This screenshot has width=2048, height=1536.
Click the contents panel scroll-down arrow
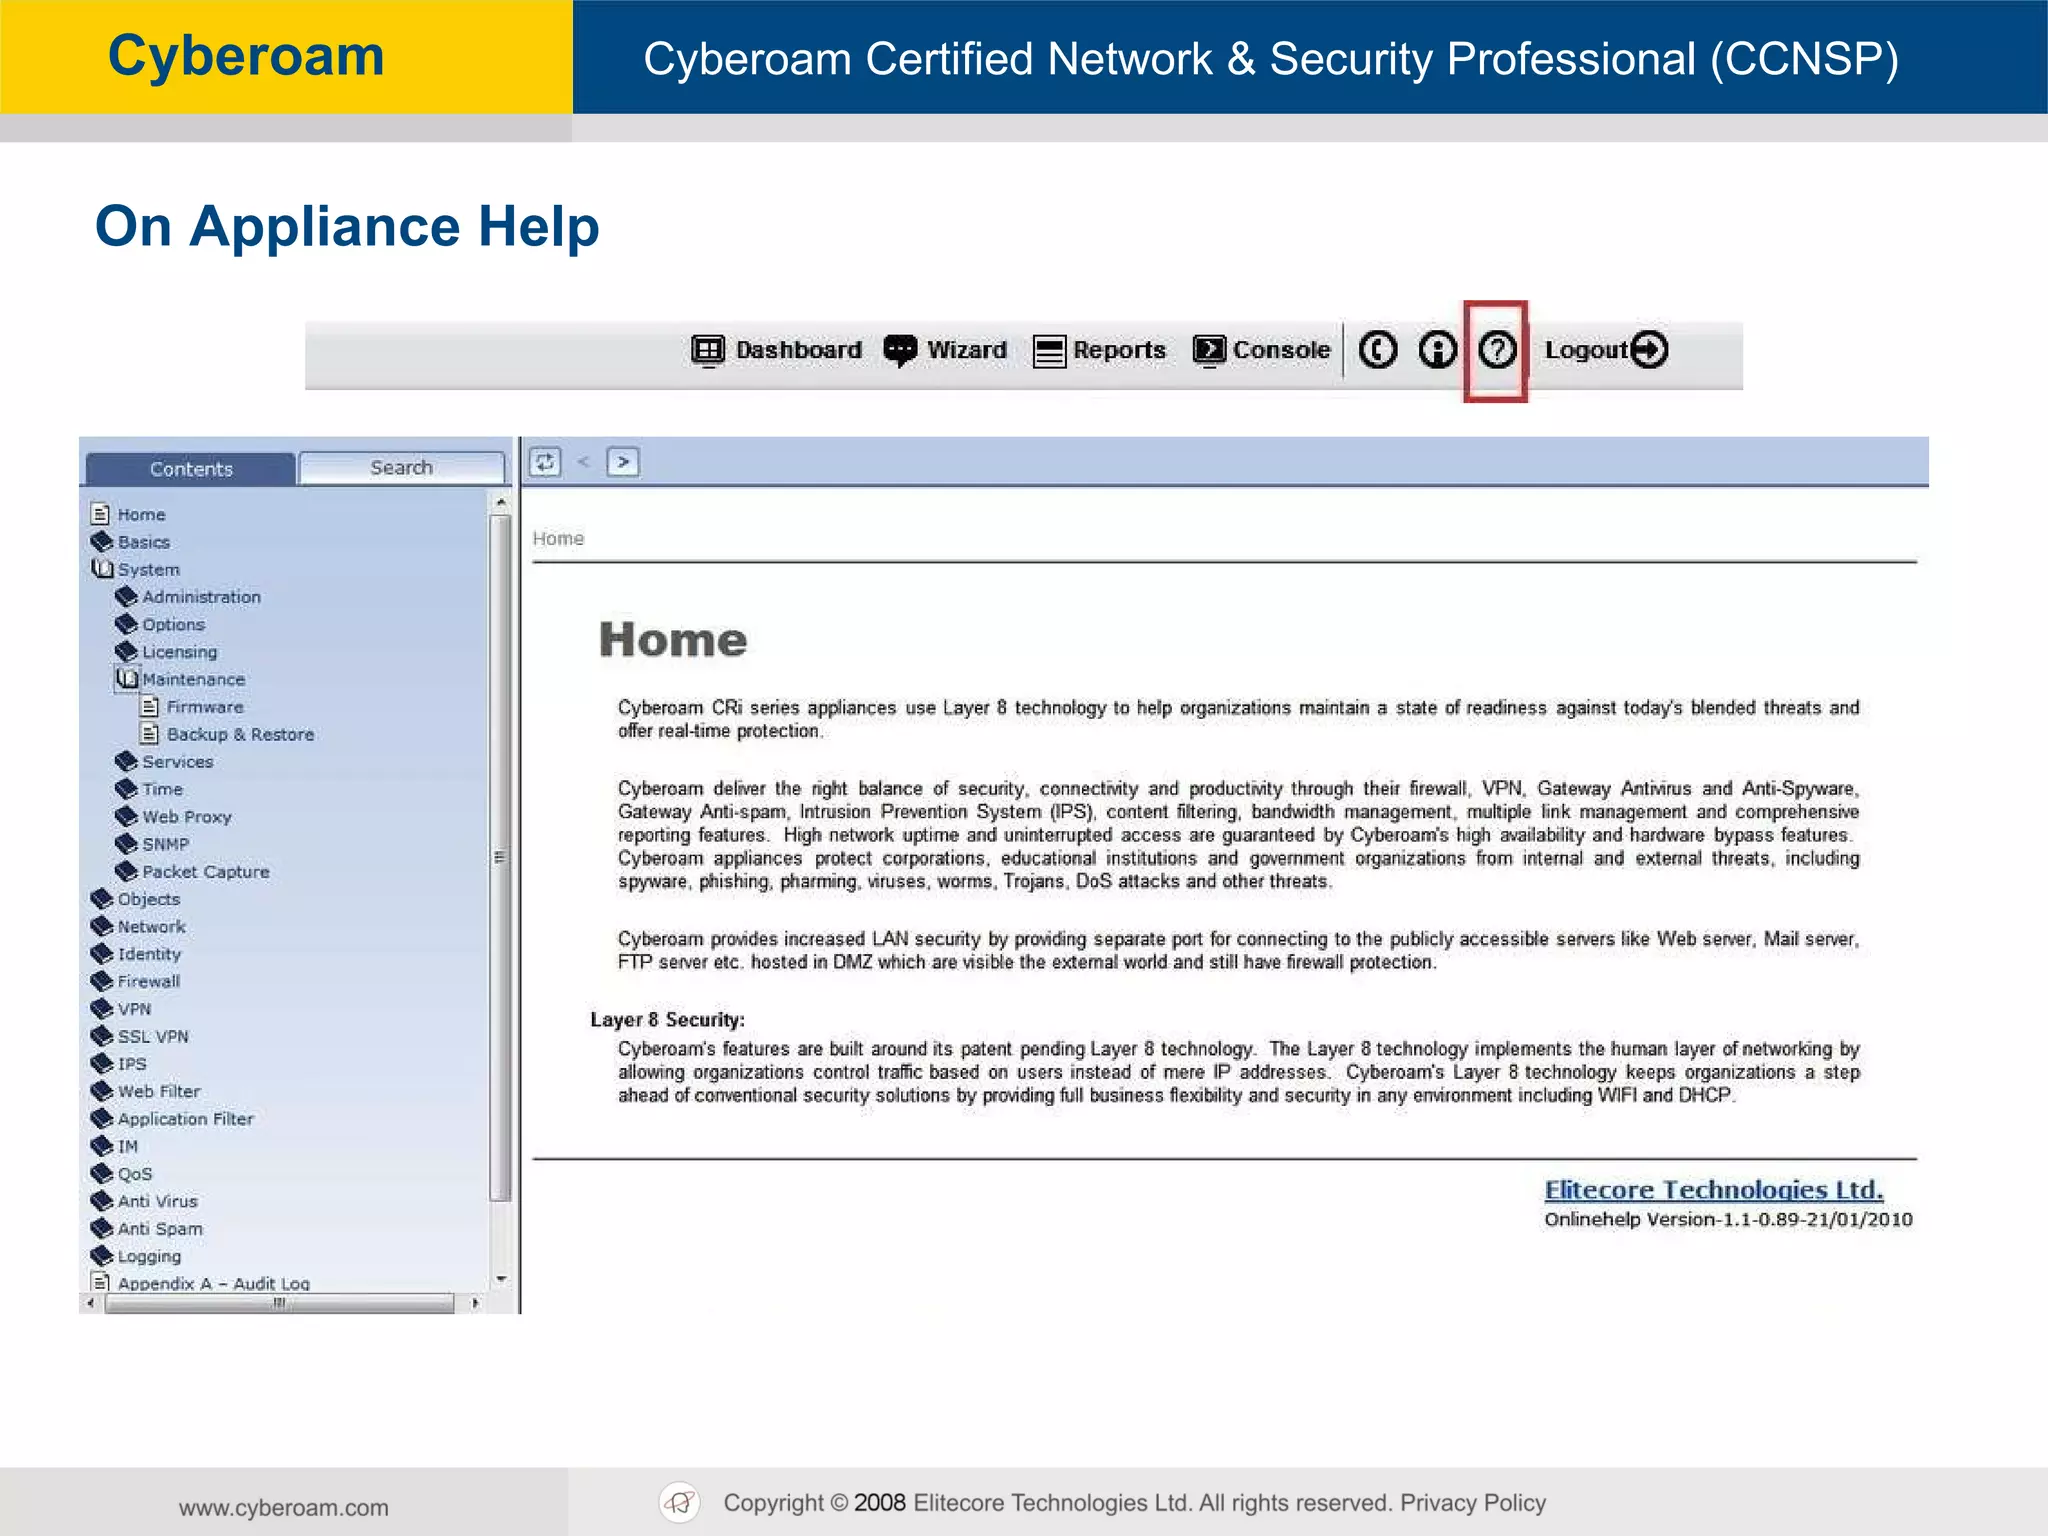pyautogui.click(x=501, y=1279)
